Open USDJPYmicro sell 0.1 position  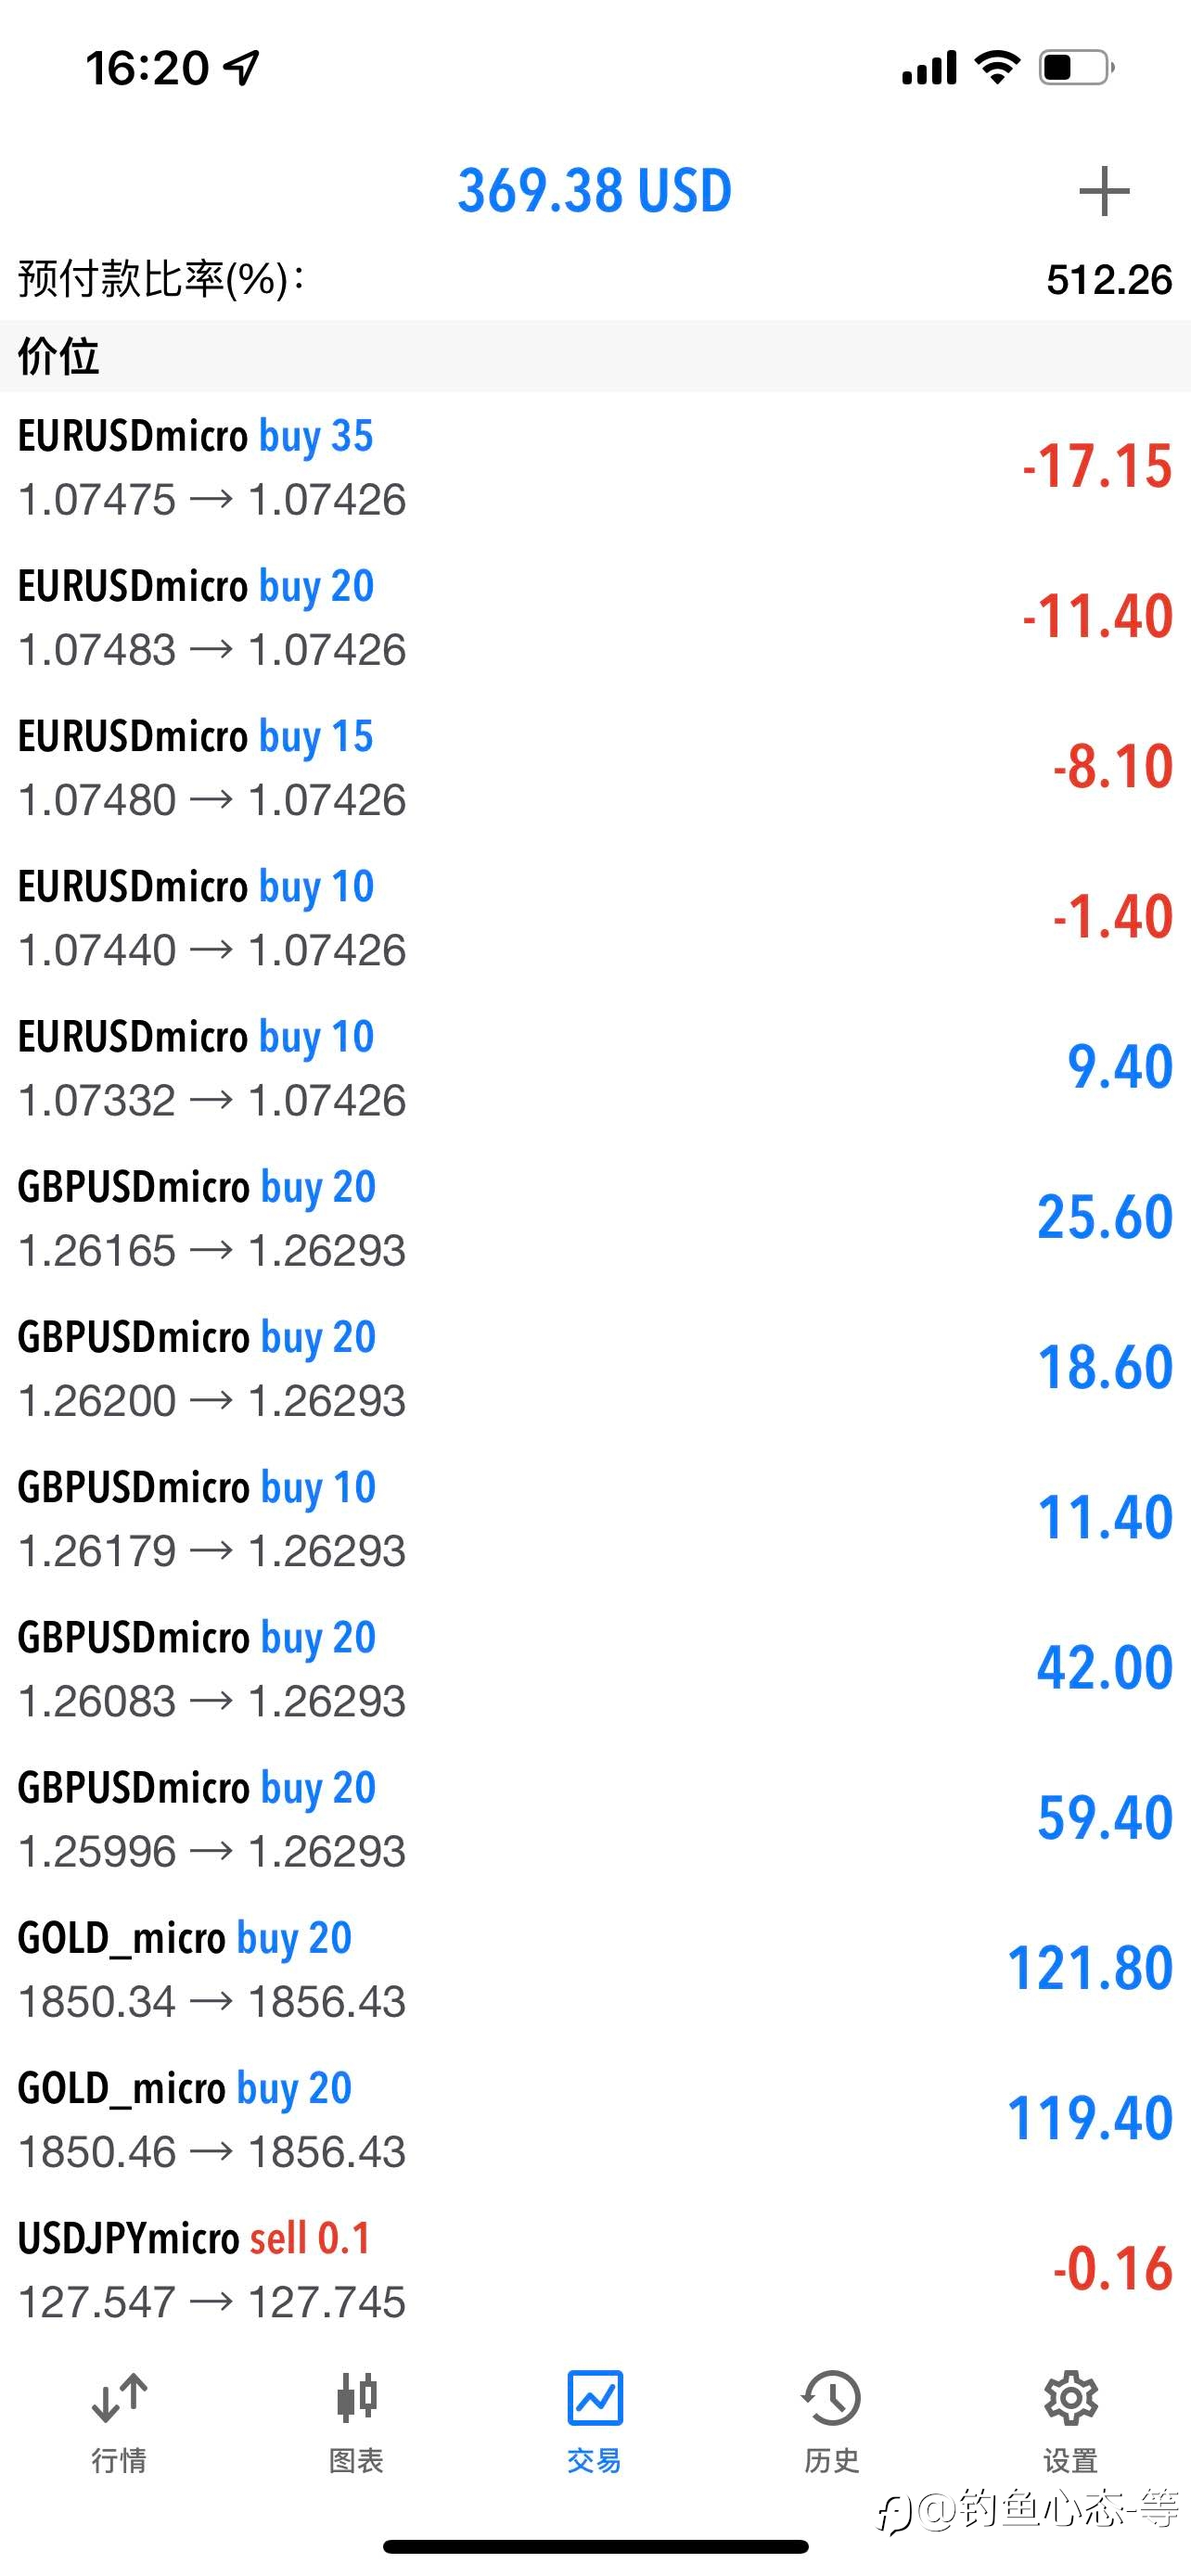(595, 2269)
